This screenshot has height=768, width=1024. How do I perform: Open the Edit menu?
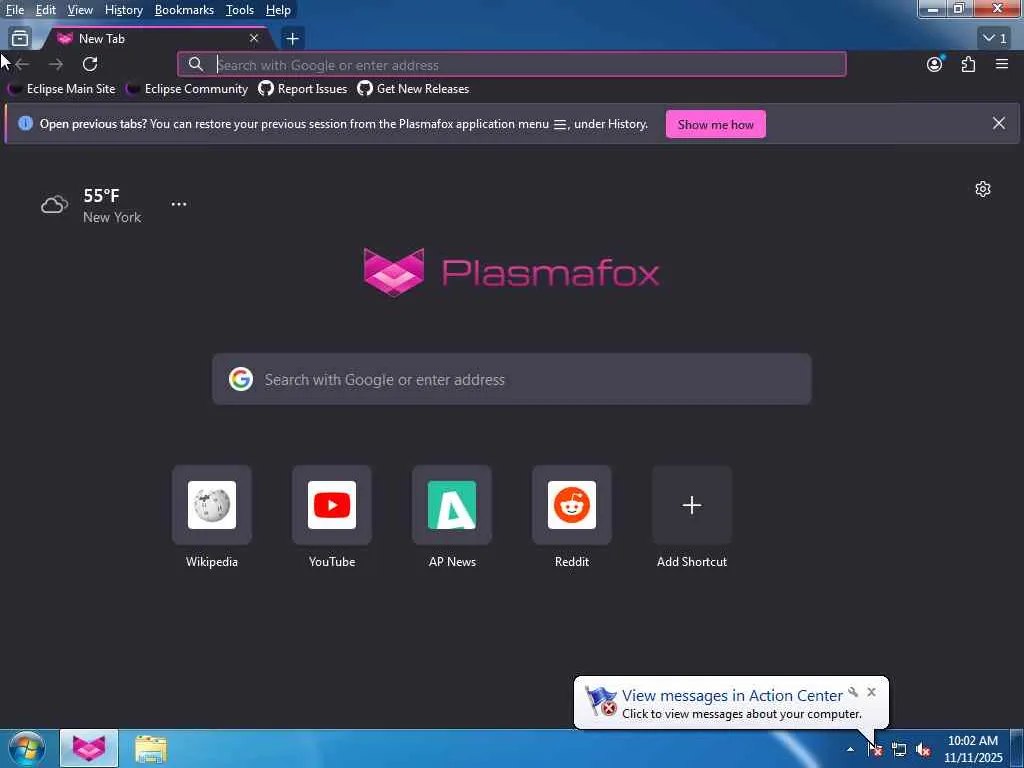46,10
